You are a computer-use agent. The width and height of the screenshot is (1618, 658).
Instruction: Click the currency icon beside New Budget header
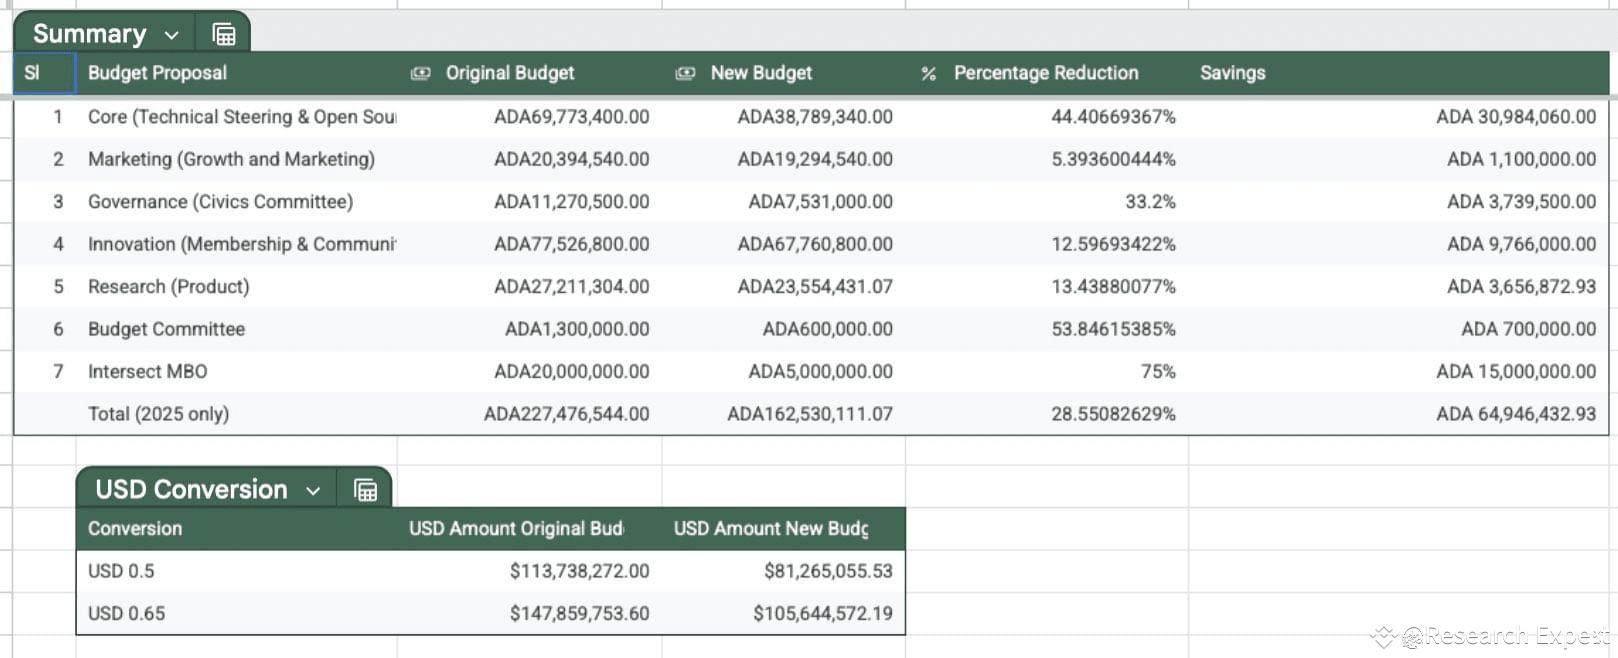point(685,73)
